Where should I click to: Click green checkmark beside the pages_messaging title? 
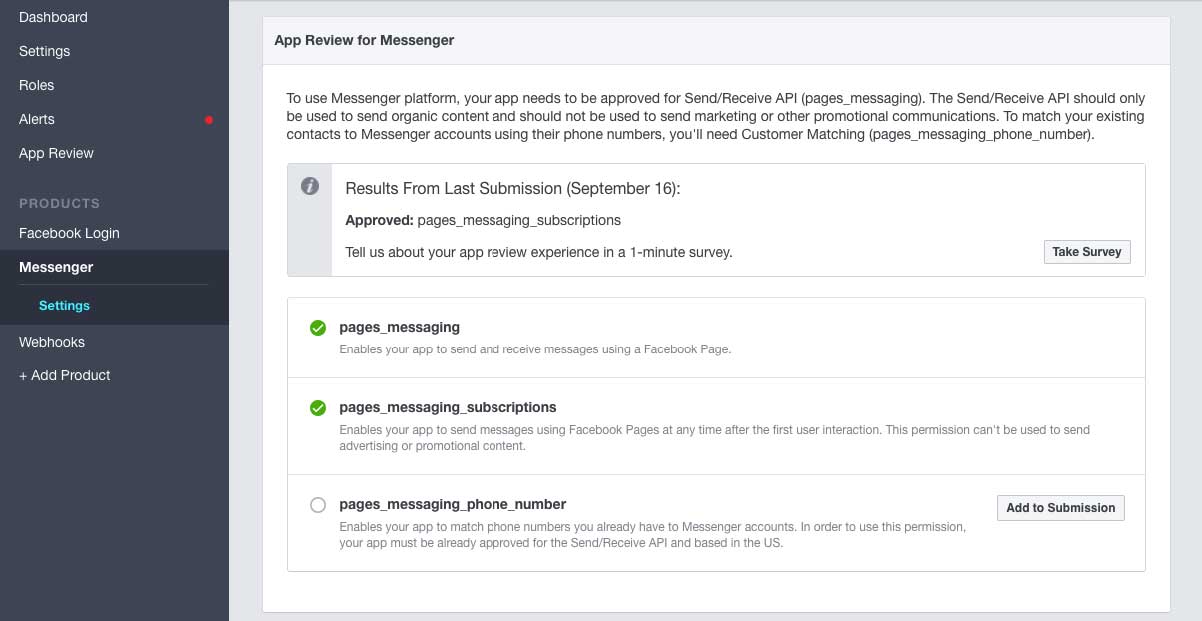318,328
